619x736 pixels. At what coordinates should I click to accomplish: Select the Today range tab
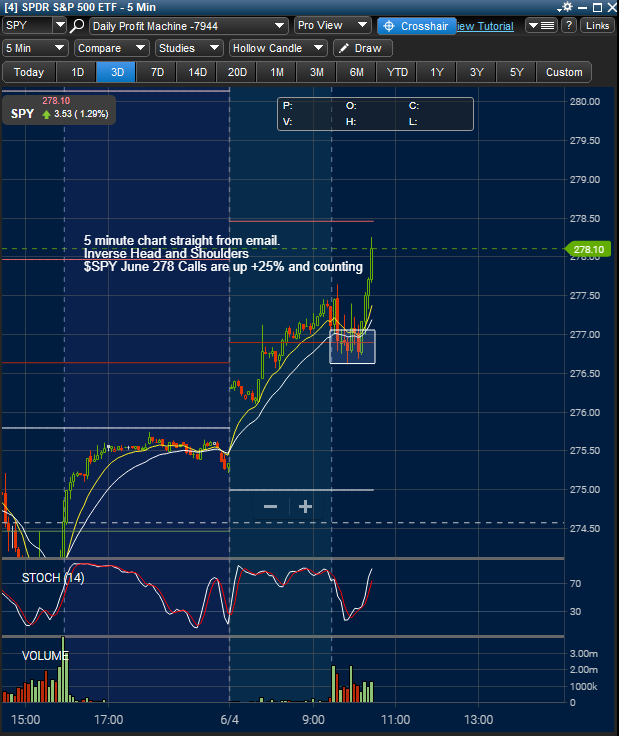click(x=29, y=72)
